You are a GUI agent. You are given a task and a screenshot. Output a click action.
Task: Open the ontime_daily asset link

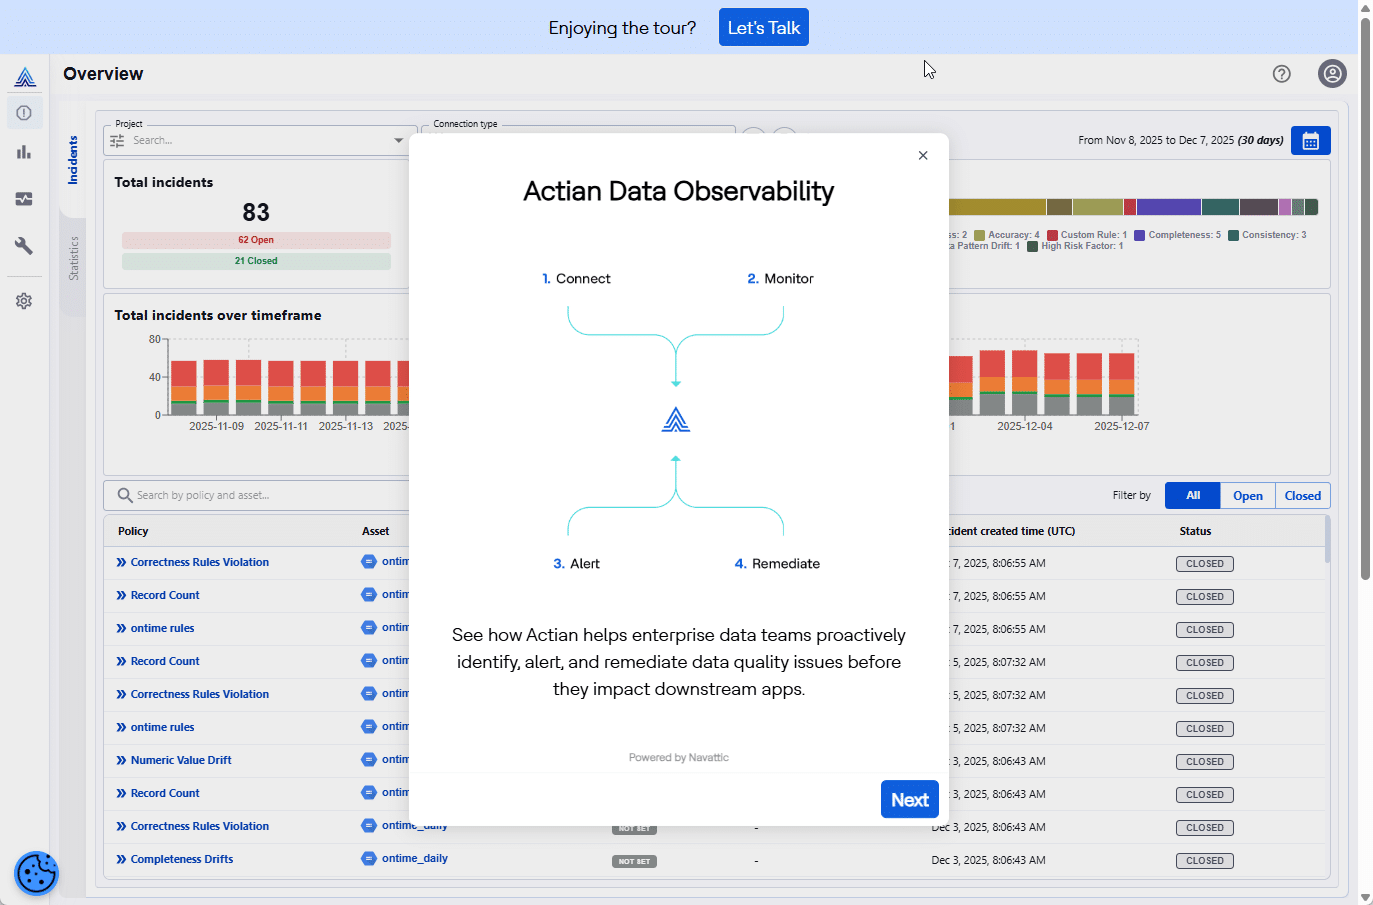415,859
